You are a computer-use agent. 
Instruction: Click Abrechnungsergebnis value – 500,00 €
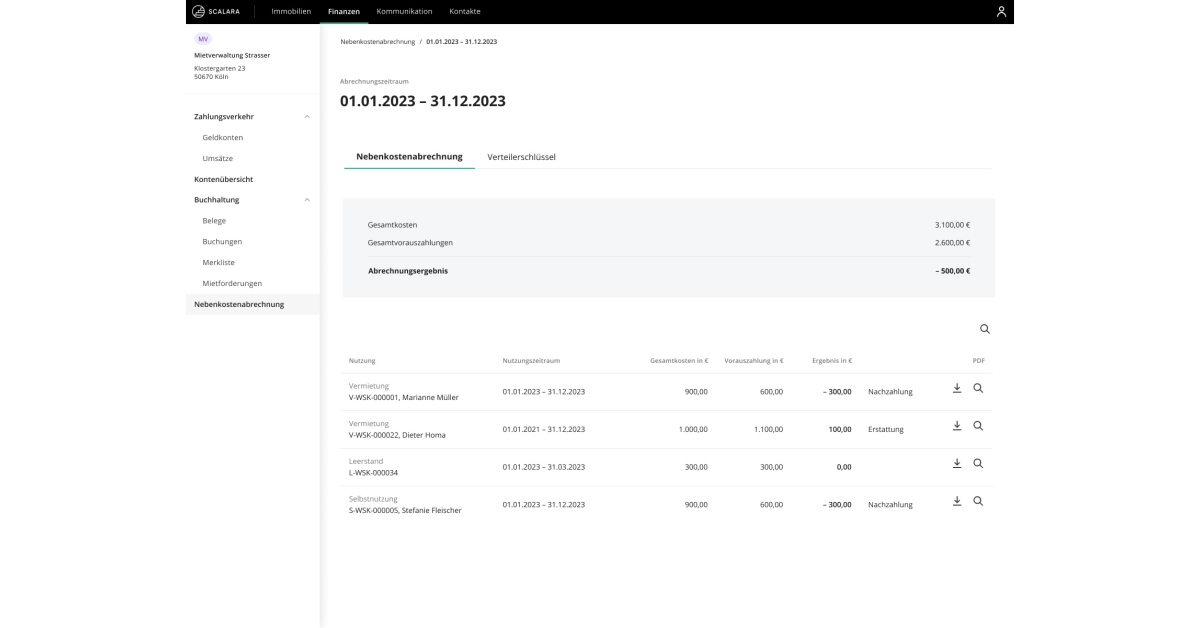(951, 270)
